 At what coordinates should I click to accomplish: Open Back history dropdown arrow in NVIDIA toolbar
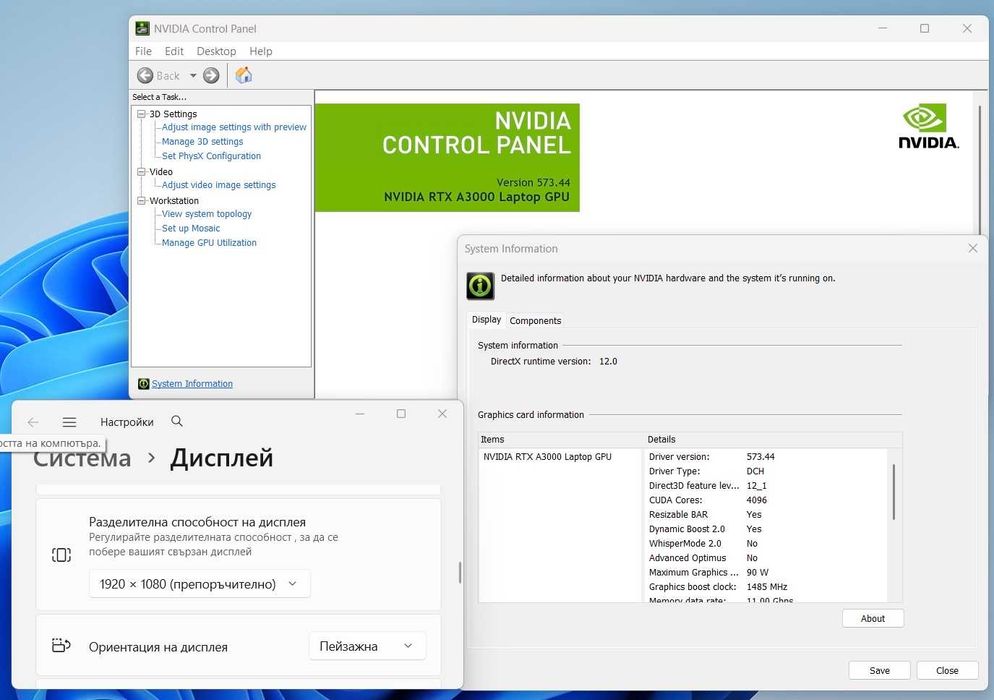pyautogui.click(x=193, y=75)
